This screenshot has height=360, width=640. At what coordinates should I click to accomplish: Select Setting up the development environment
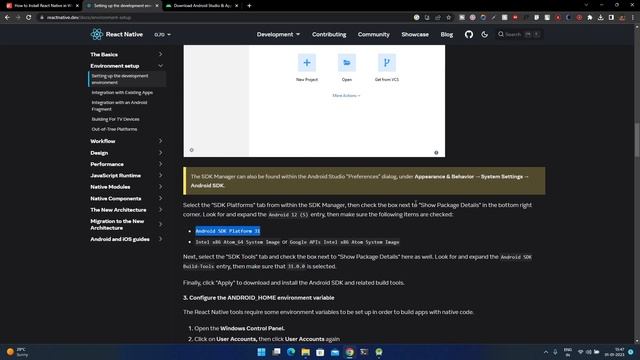pos(127,79)
